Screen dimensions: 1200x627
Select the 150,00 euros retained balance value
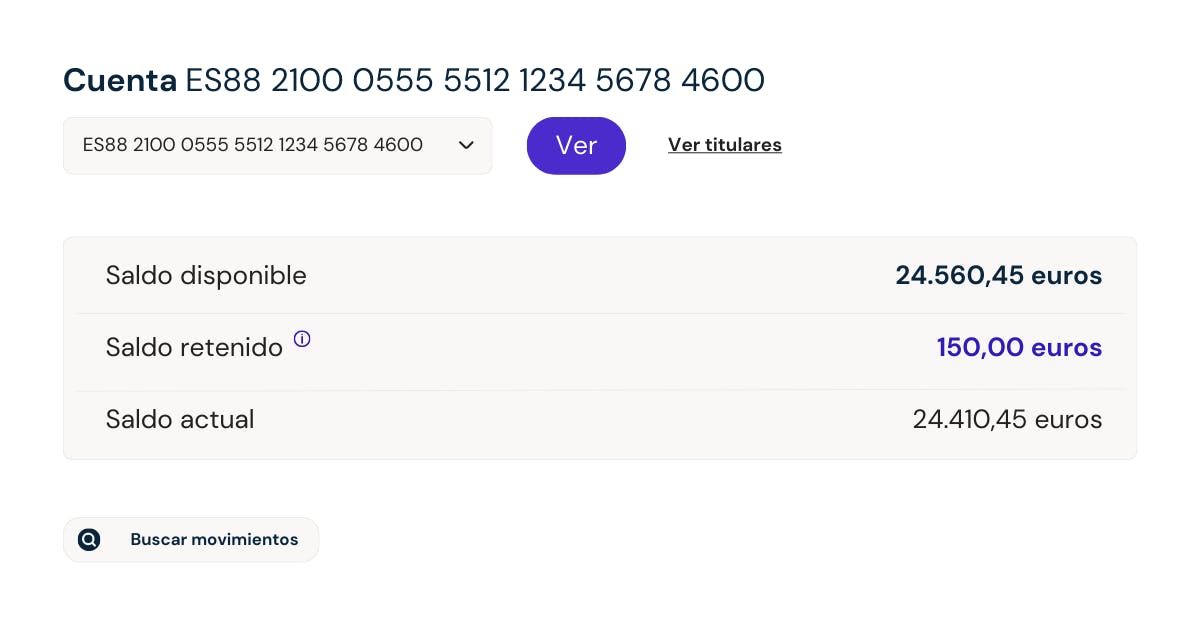click(x=1019, y=347)
